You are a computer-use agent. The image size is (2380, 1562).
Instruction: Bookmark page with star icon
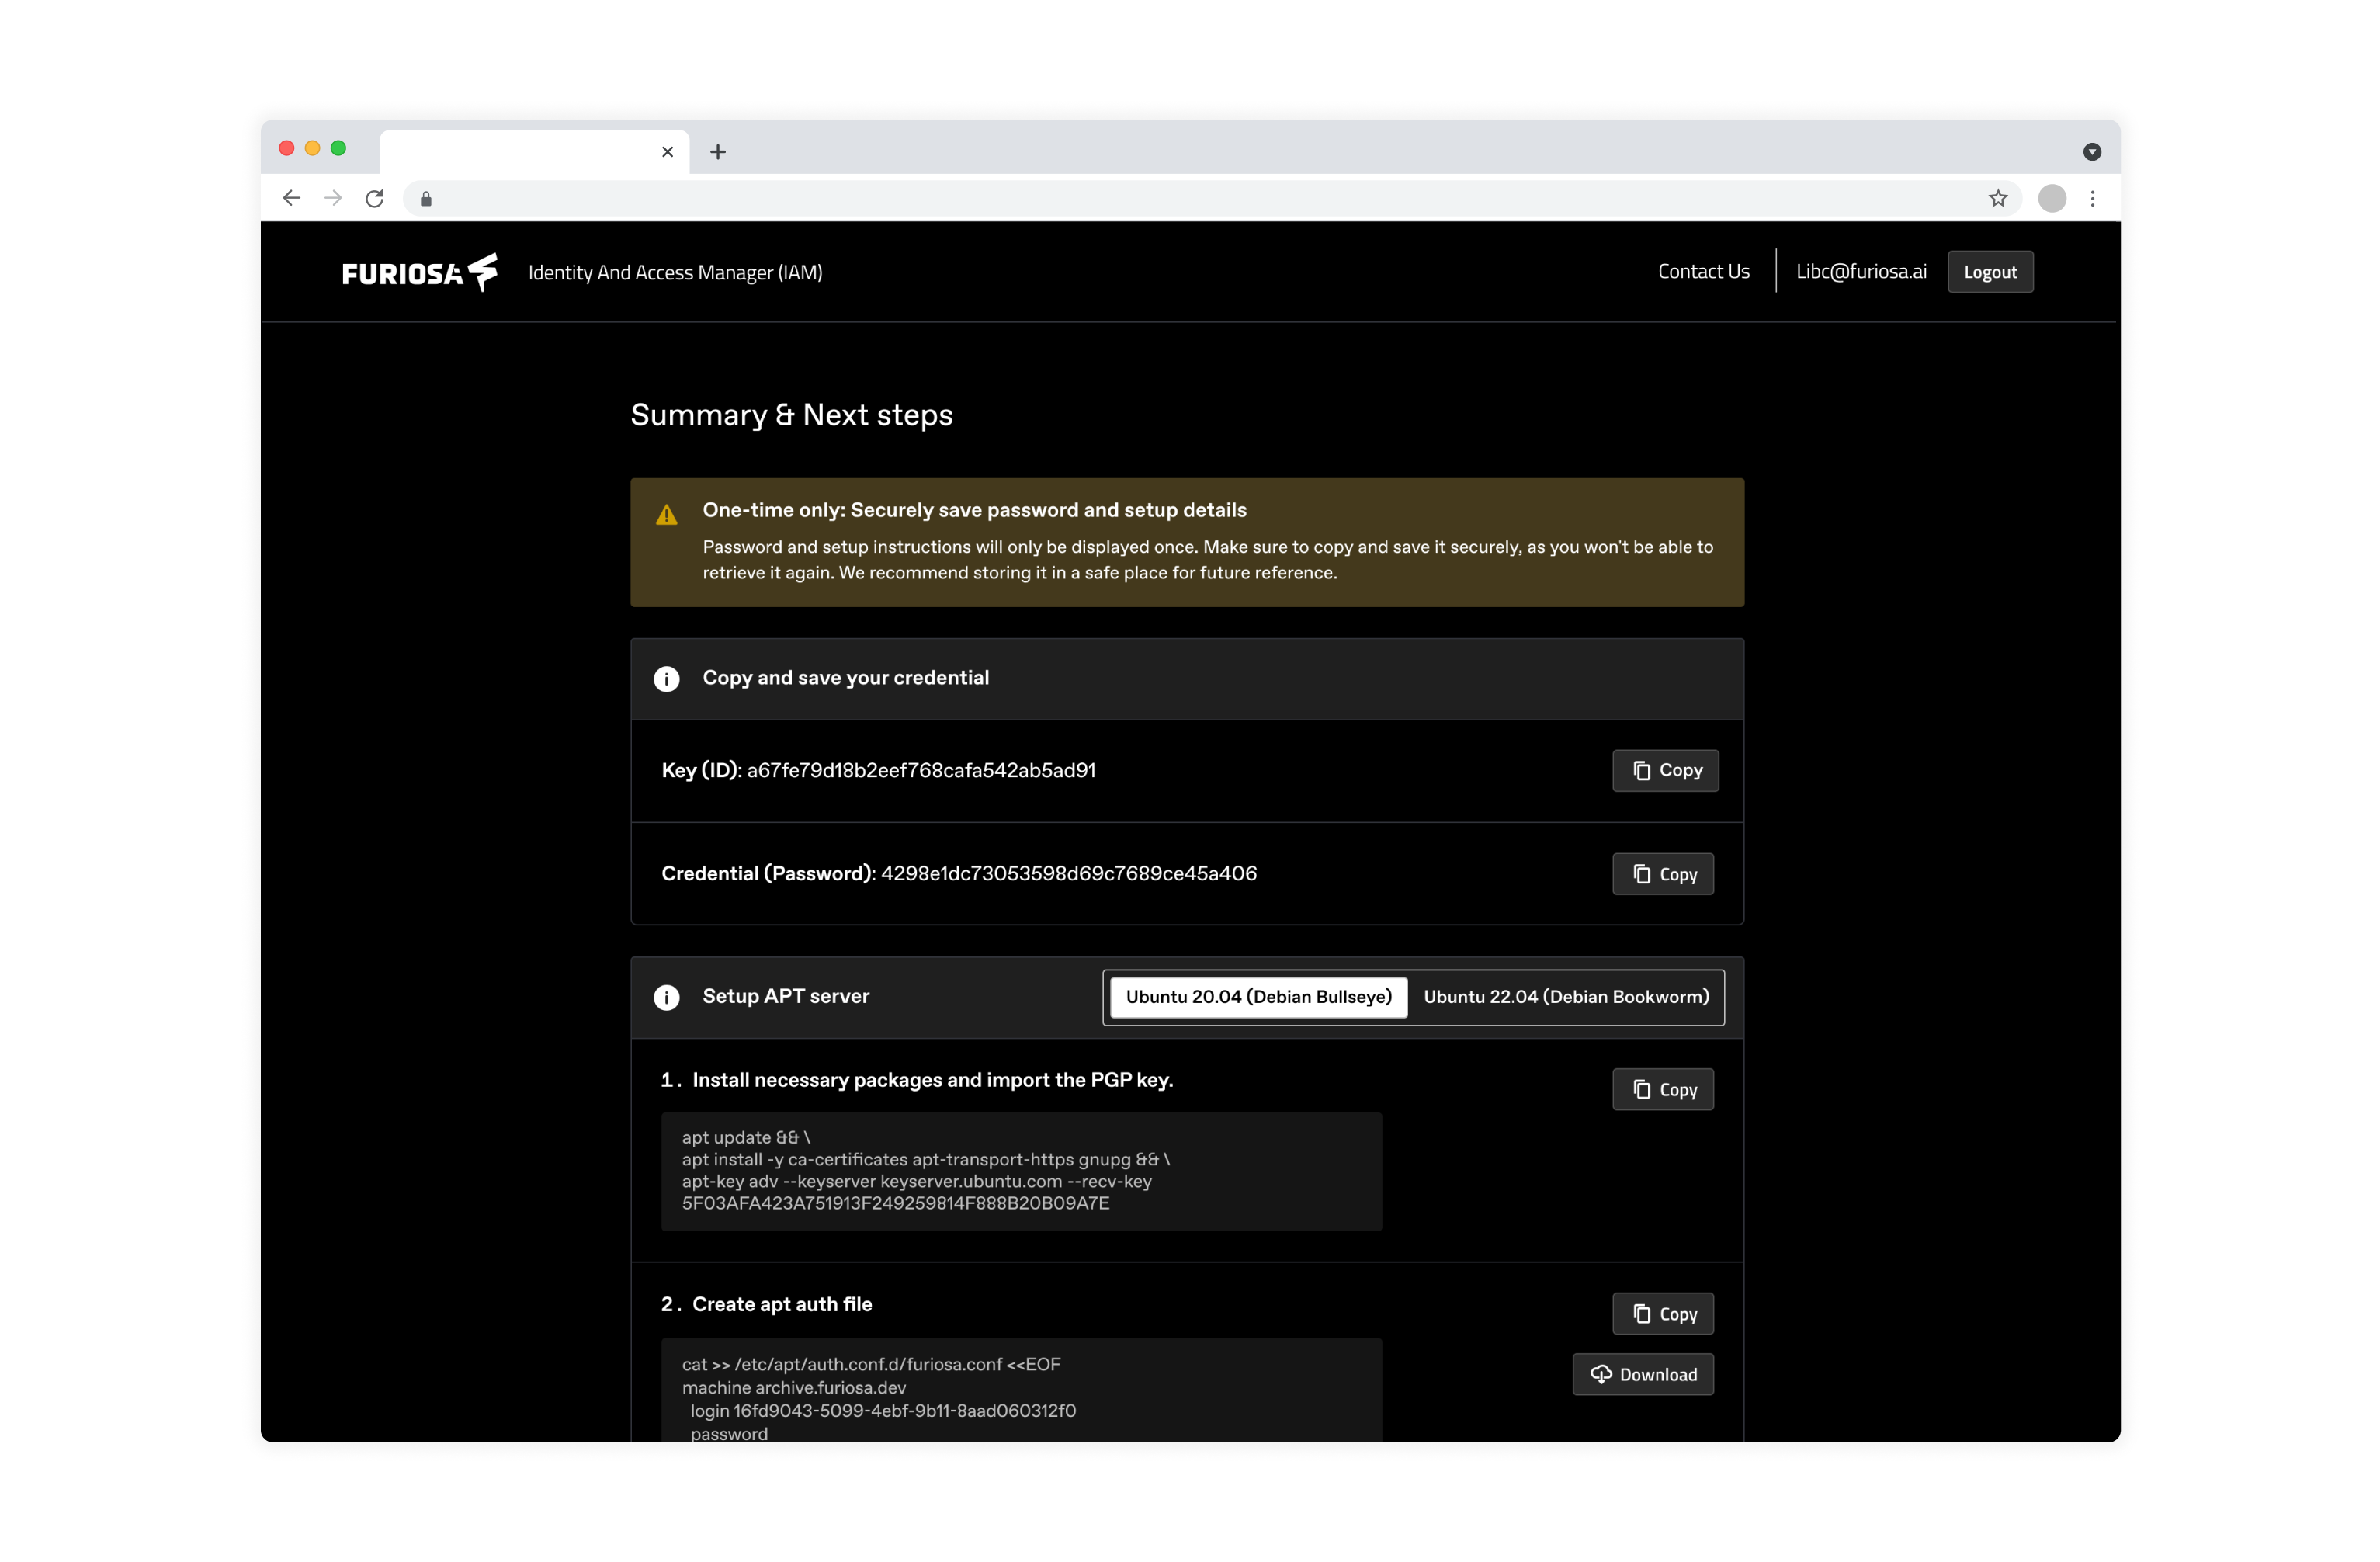[1997, 198]
